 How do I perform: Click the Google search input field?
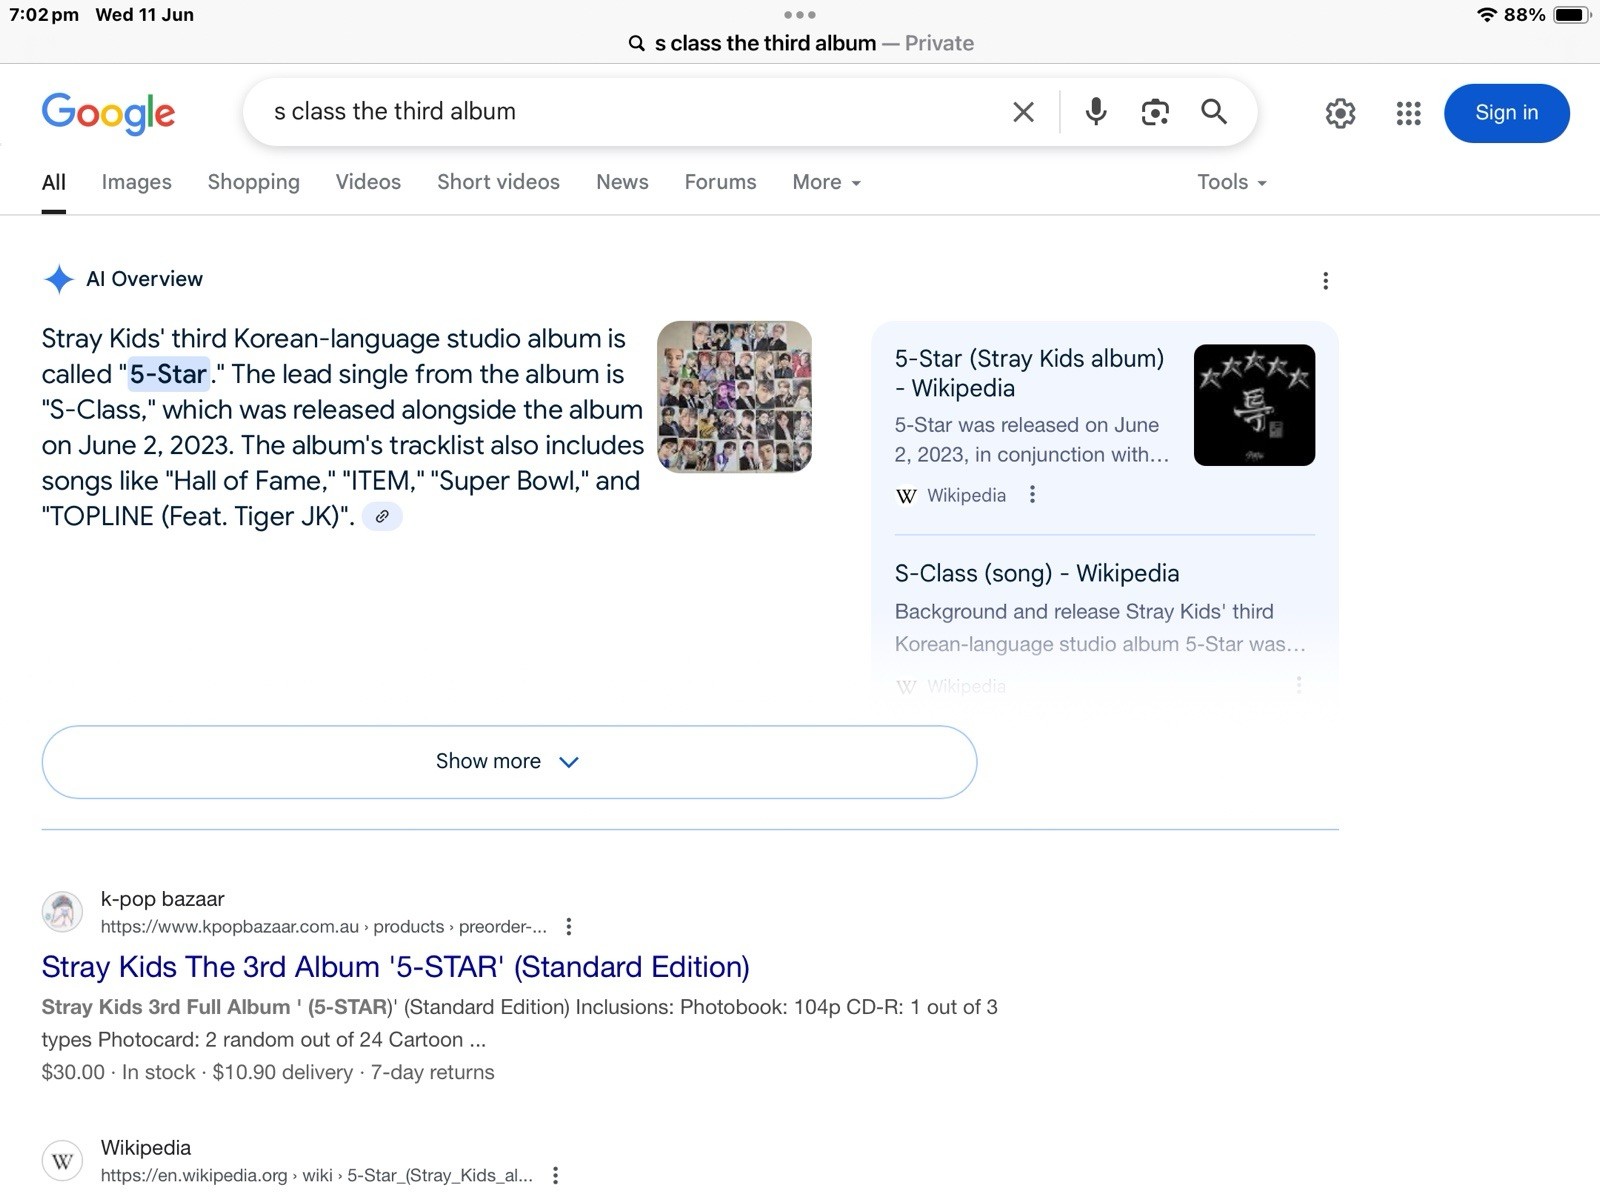pos(630,112)
